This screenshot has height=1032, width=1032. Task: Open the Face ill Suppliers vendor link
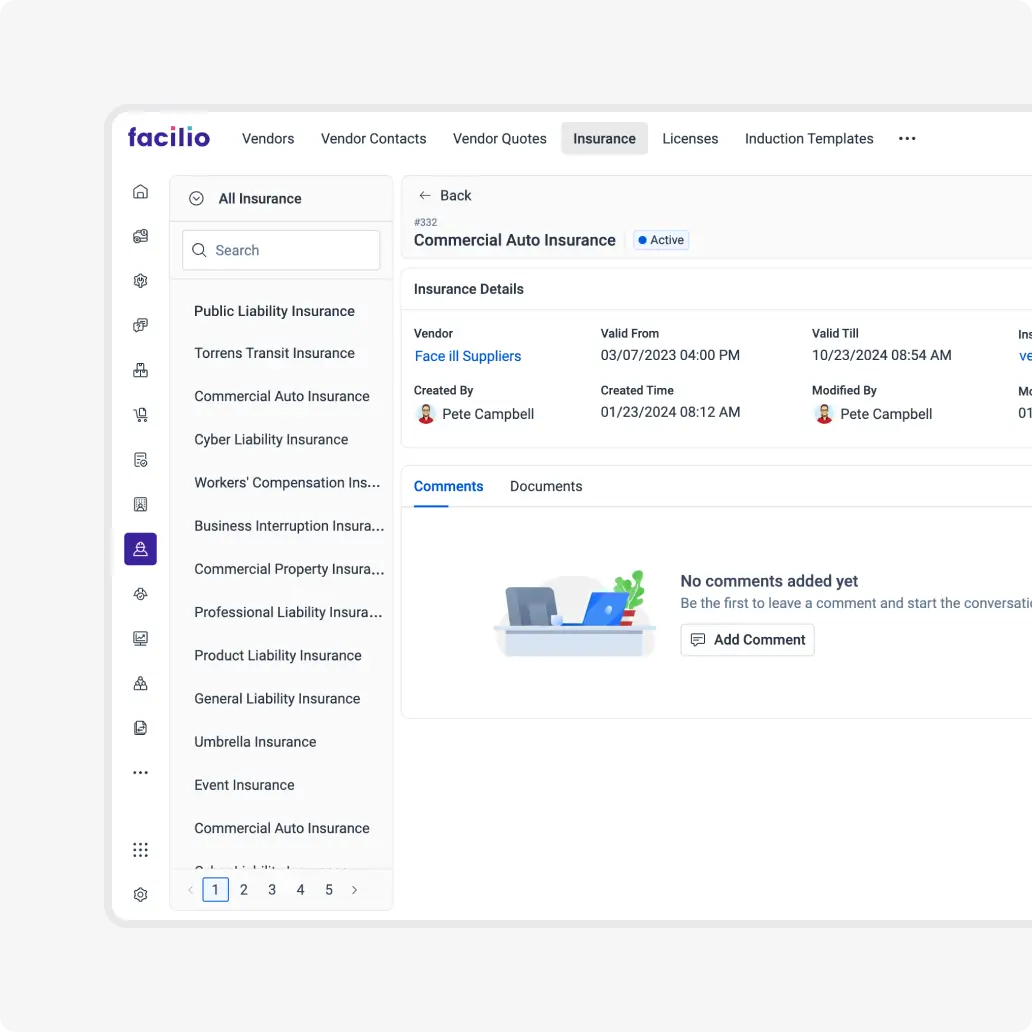[468, 356]
